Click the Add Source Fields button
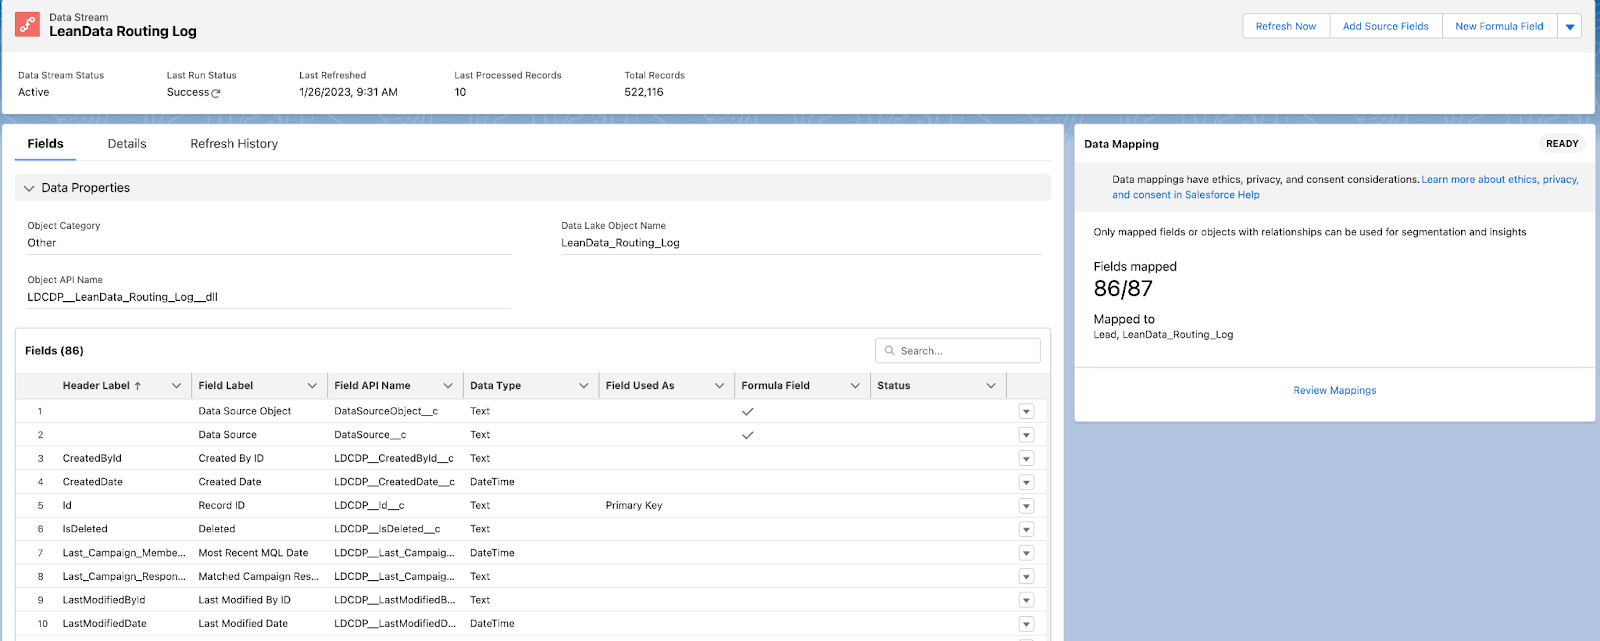 pyautogui.click(x=1386, y=26)
